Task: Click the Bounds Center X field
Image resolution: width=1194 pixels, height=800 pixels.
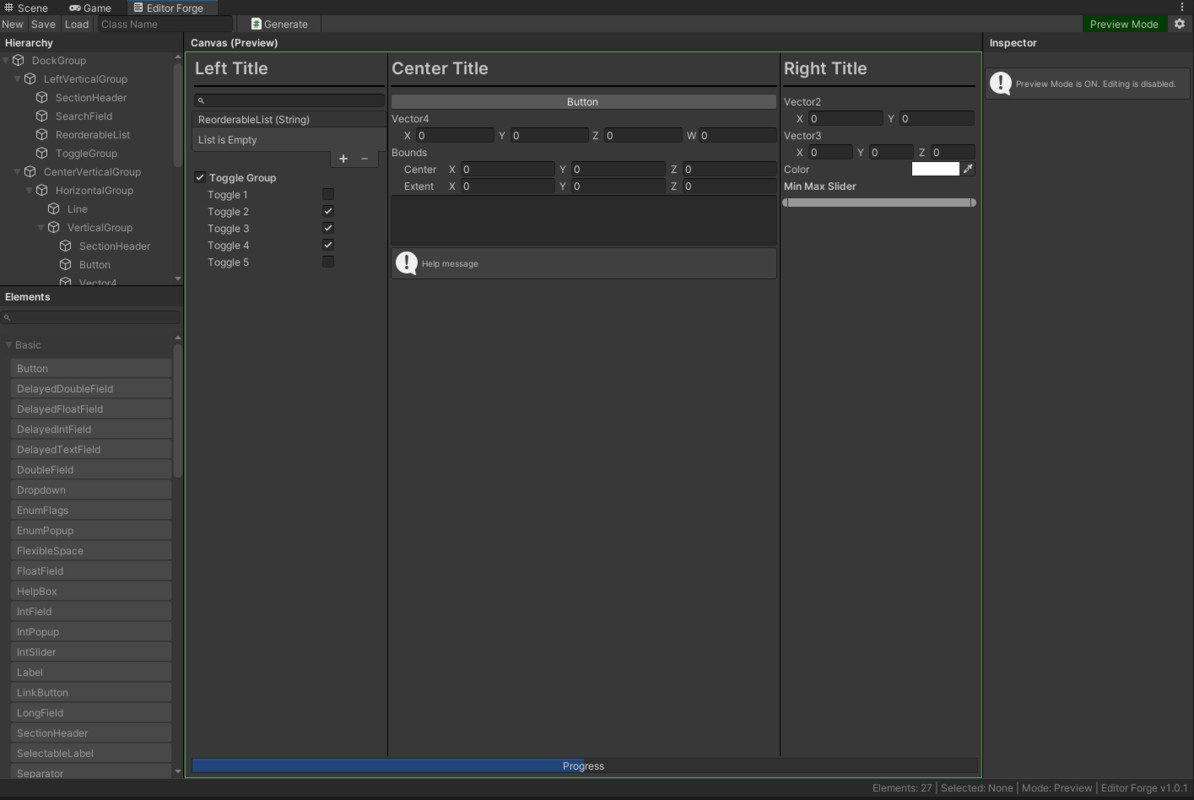Action: point(507,169)
